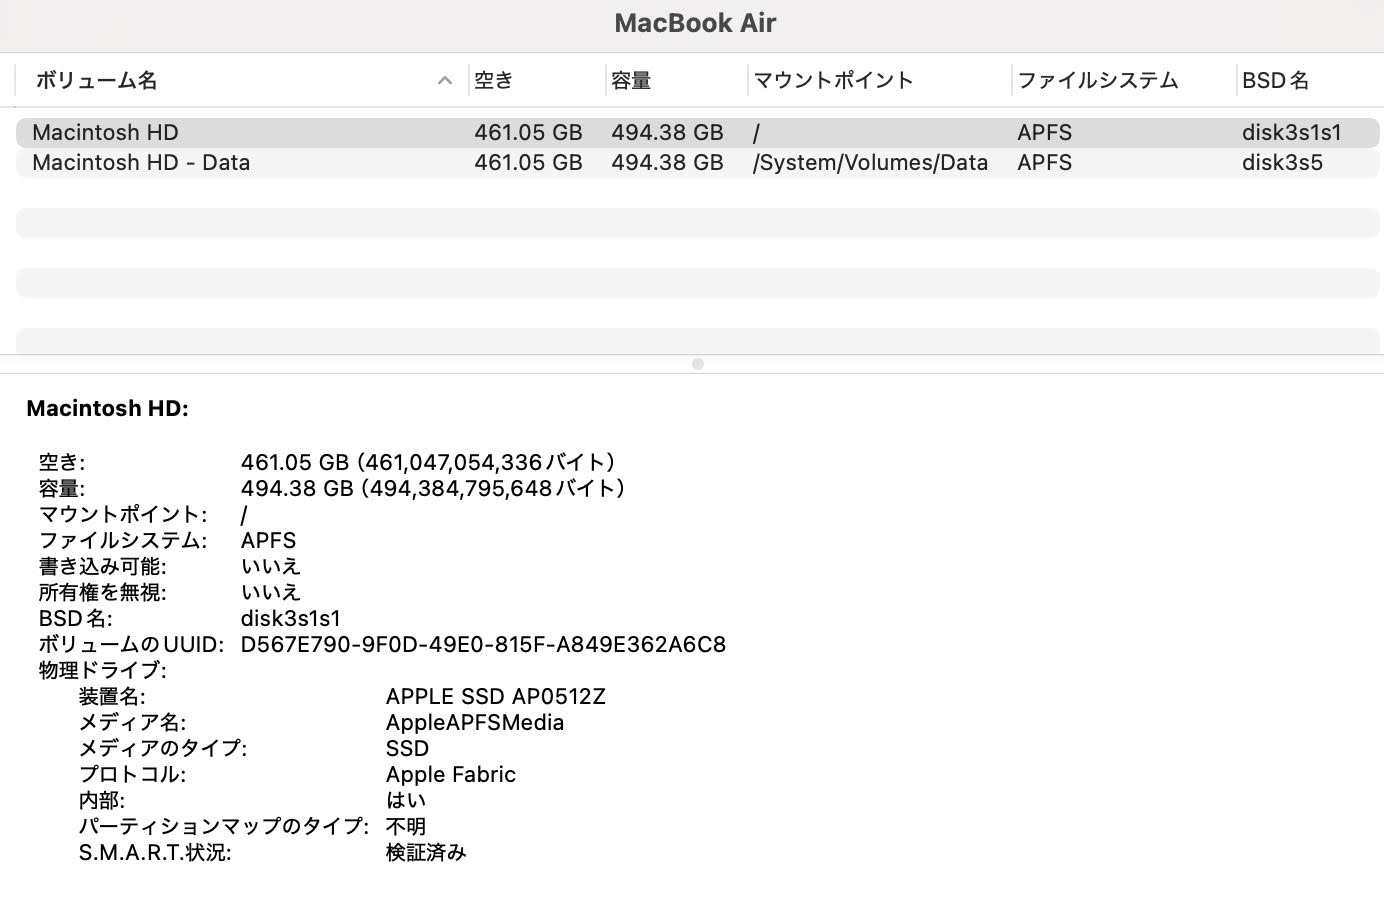The height and width of the screenshot is (904, 1384).
Task: Click the bold Macintosh HD: details heading
Action: [107, 408]
